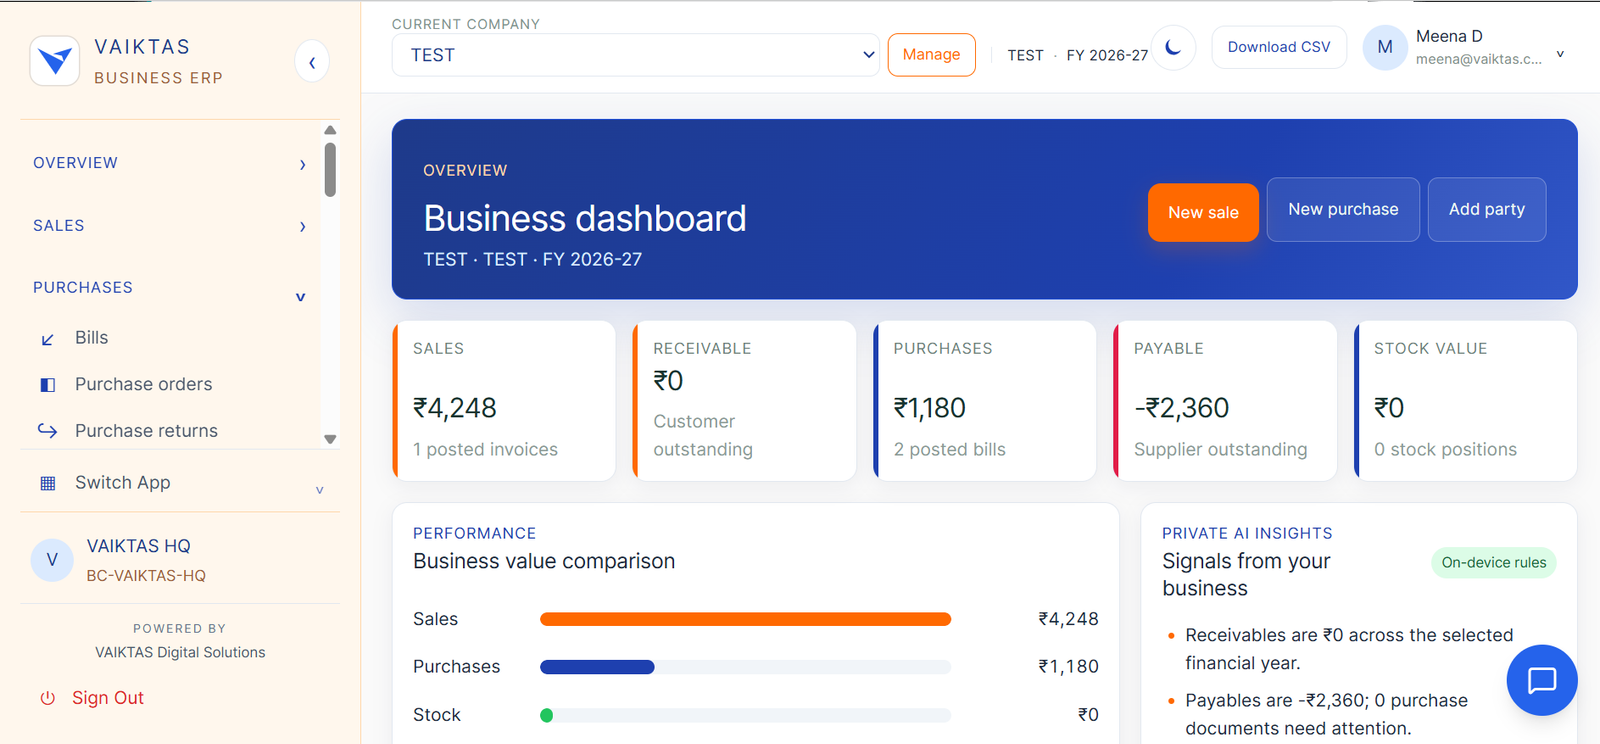The image size is (1600, 744).
Task: Open Purchase returns in the sidebar
Action: point(146,431)
